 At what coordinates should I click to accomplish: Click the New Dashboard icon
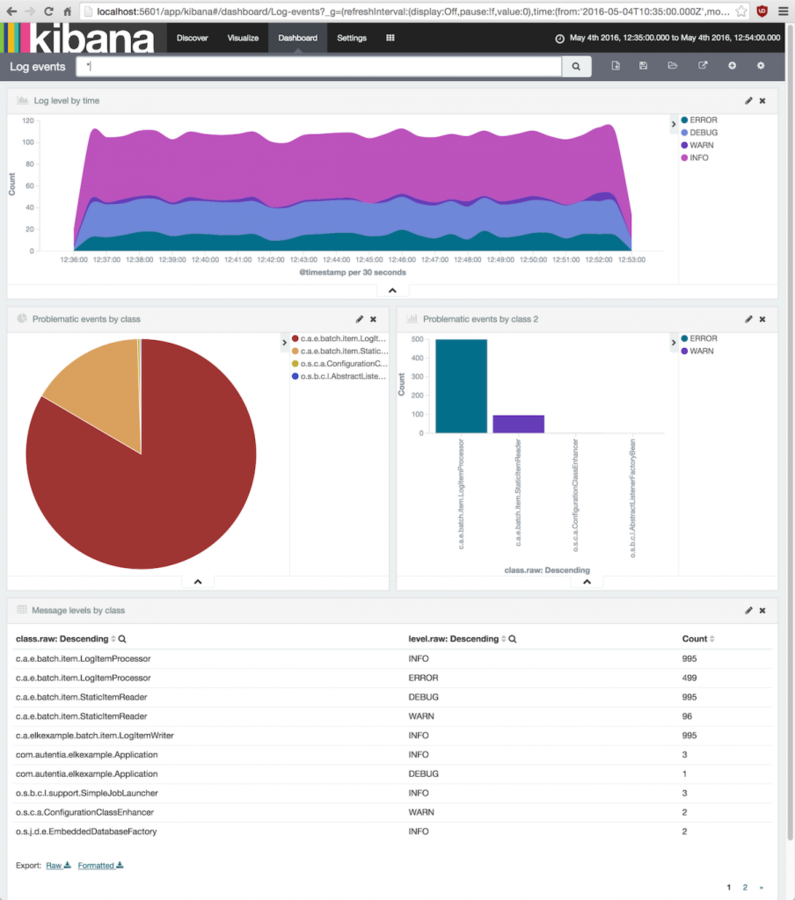[x=615, y=66]
